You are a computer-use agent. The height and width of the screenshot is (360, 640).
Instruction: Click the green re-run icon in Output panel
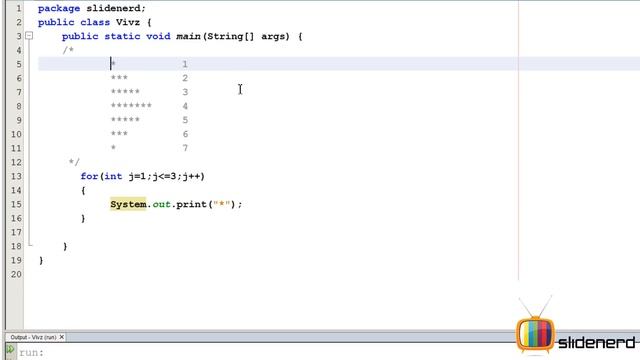click(x=10, y=350)
